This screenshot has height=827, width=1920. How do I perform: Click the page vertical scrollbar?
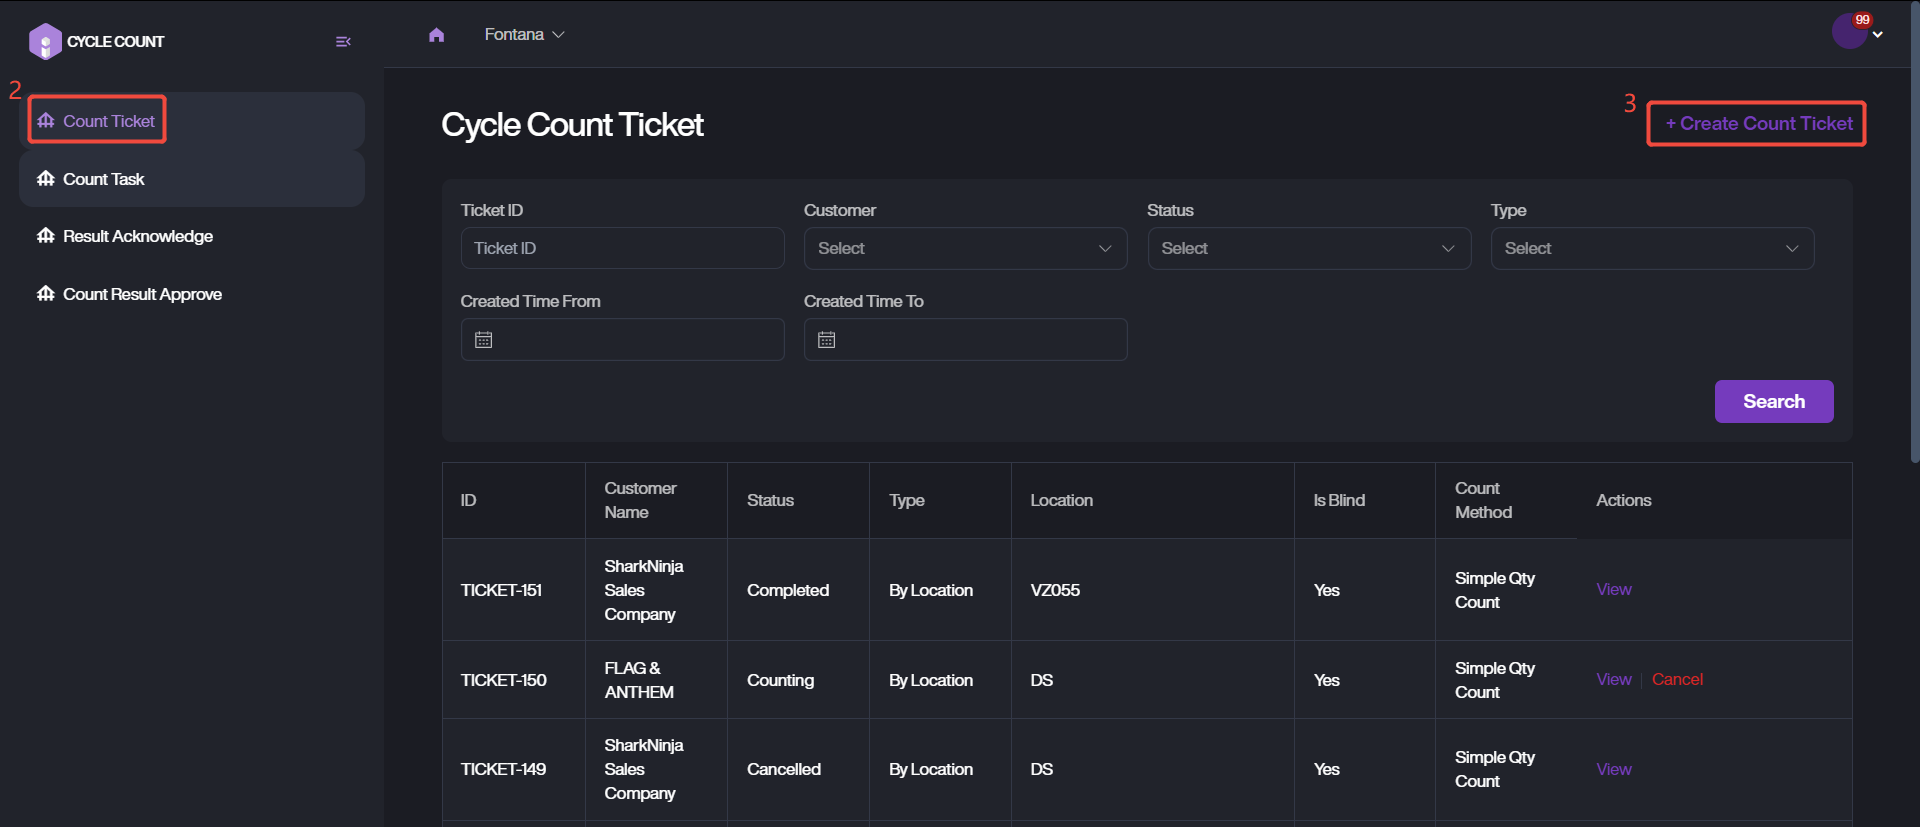pos(1914,230)
